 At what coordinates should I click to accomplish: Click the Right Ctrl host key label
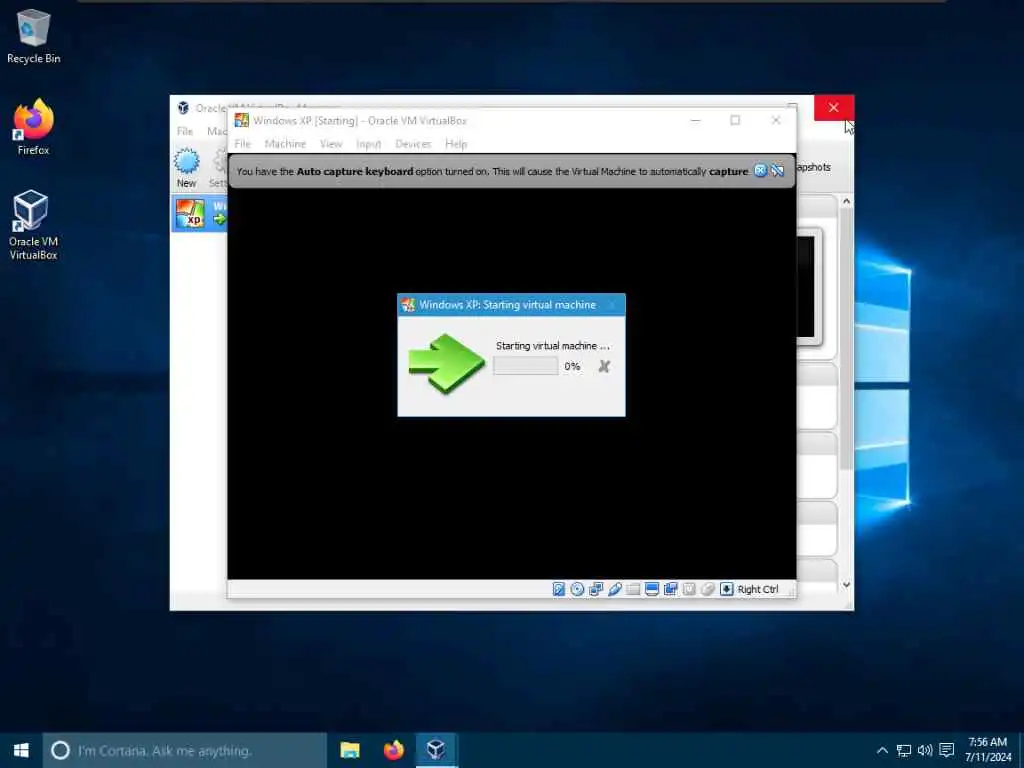pyautogui.click(x=758, y=589)
